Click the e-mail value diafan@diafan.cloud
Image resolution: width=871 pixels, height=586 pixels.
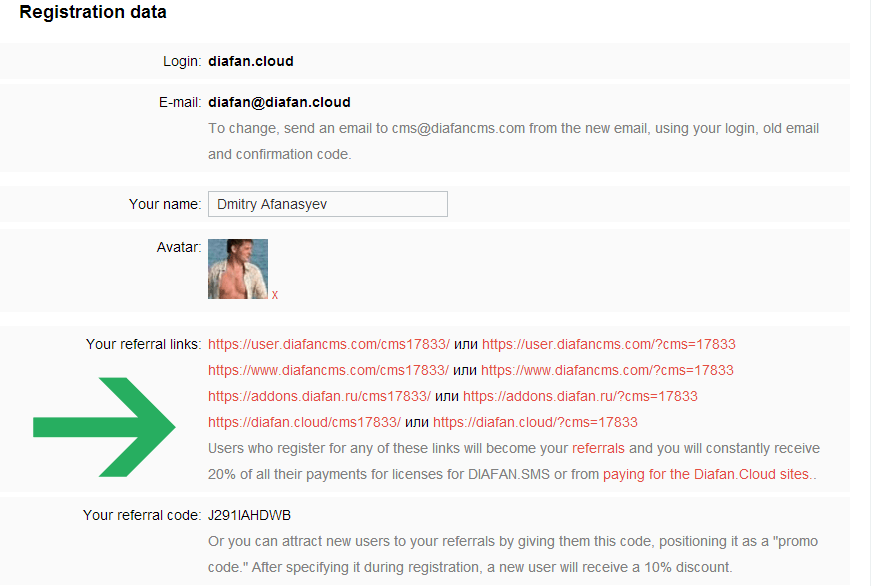(279, 102)
